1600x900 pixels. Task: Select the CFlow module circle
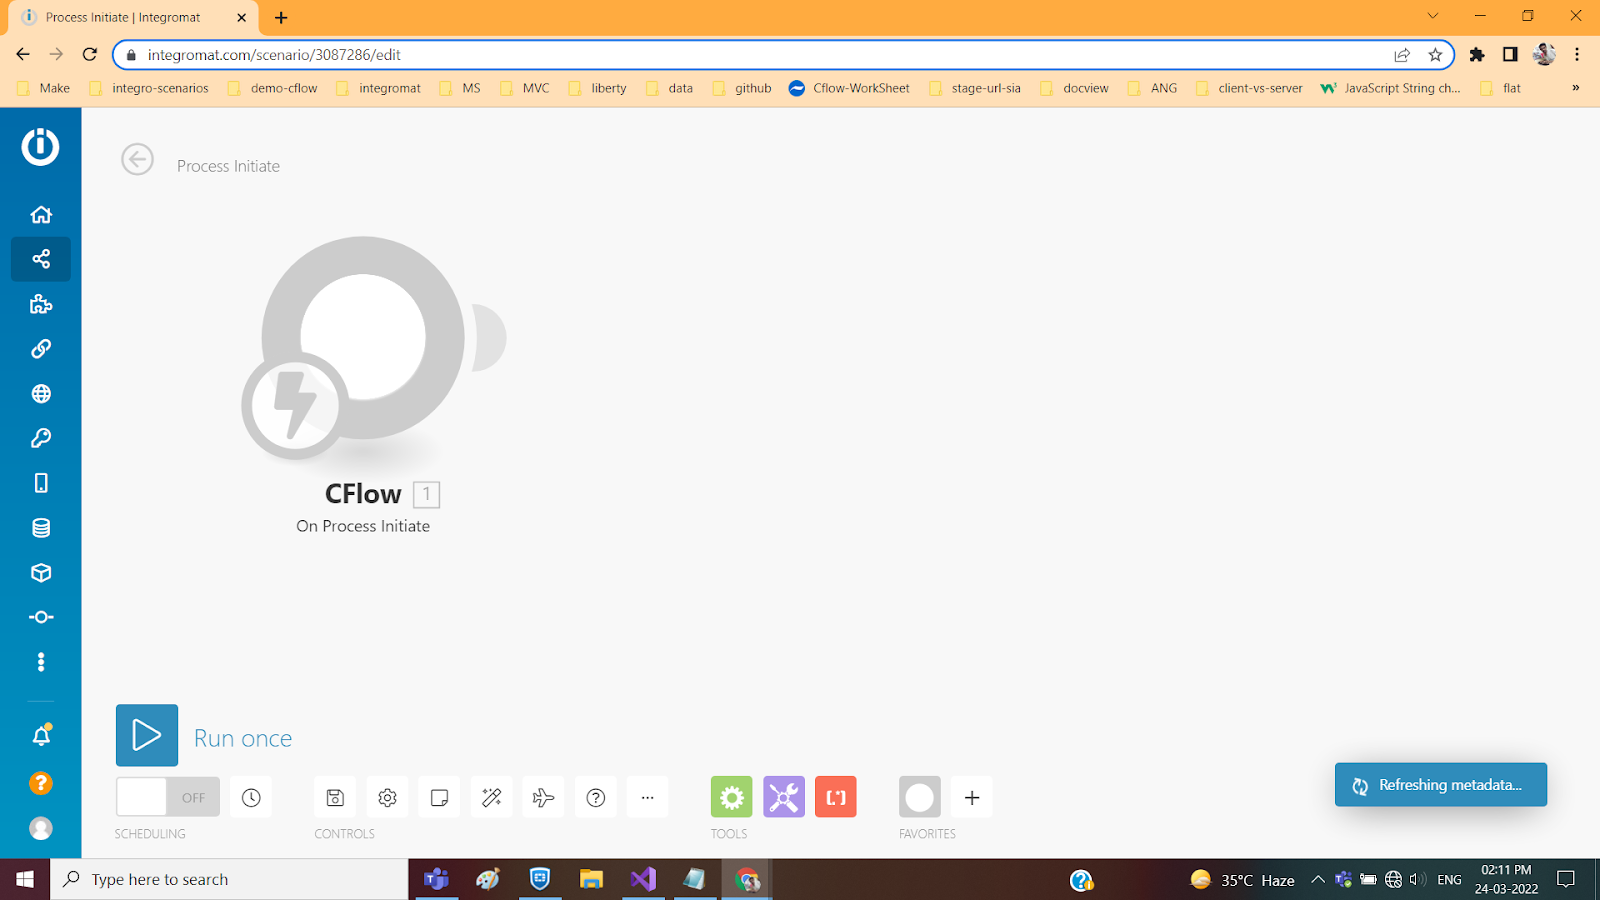point(363,338)
